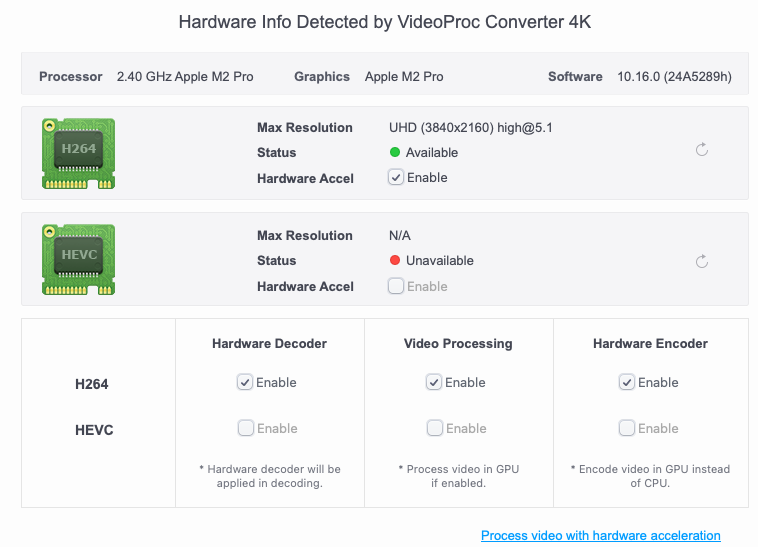Click the red Unavailable status indicator
The height and width of the screenshot is (547, 758).
pyautogui.click(x=395, y=261)
